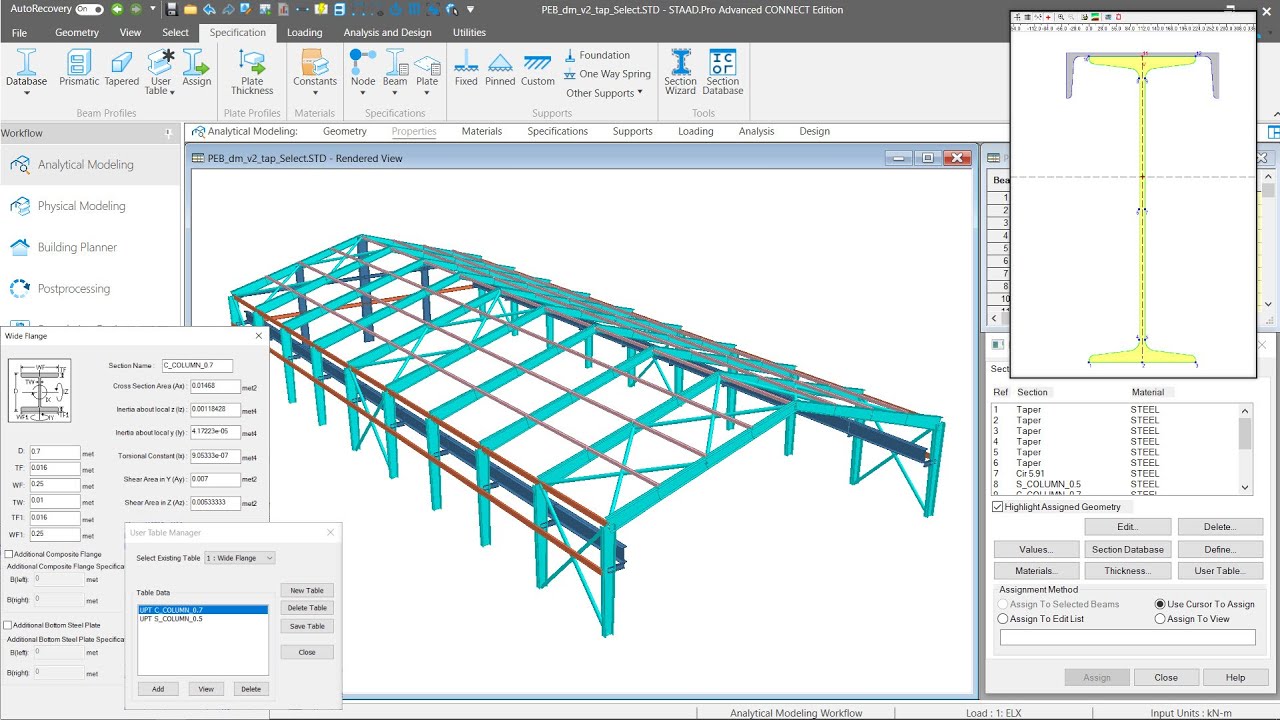Image resolution: width=1280 pixels, height=720 pixels.
Task: Open the Analysis and Design ribbon tab
Action: tap(387, 32)
